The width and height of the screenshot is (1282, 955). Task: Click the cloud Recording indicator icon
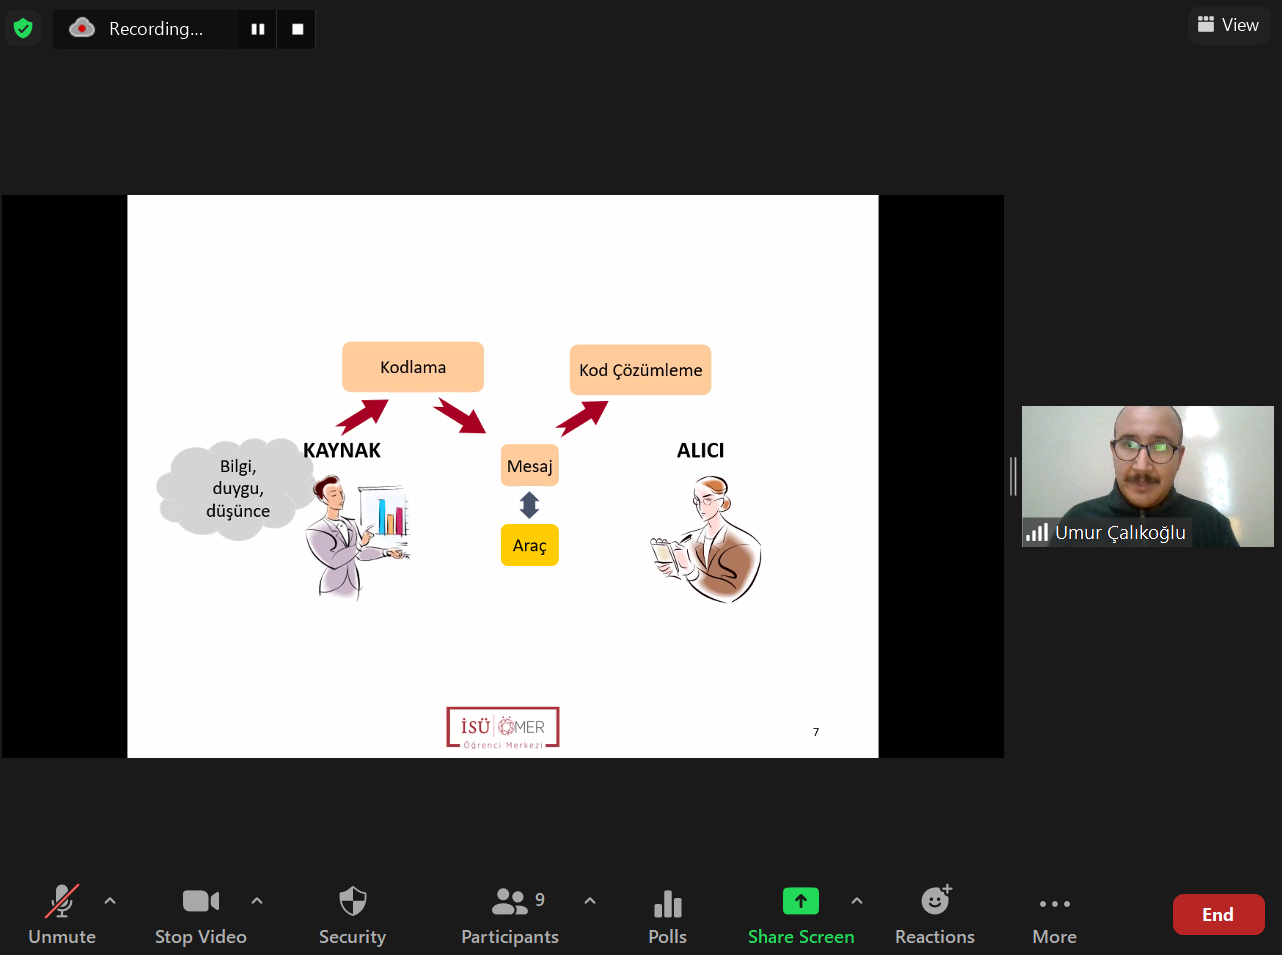(82, 29)
